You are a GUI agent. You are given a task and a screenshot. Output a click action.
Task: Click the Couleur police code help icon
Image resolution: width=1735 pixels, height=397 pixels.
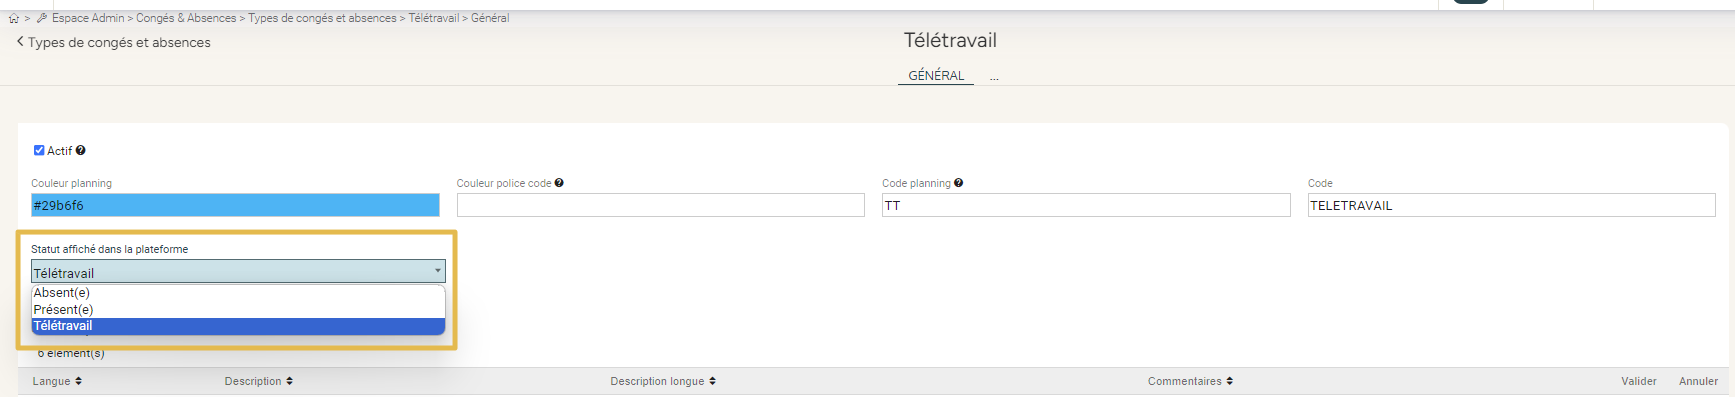(x=559, y=183)
